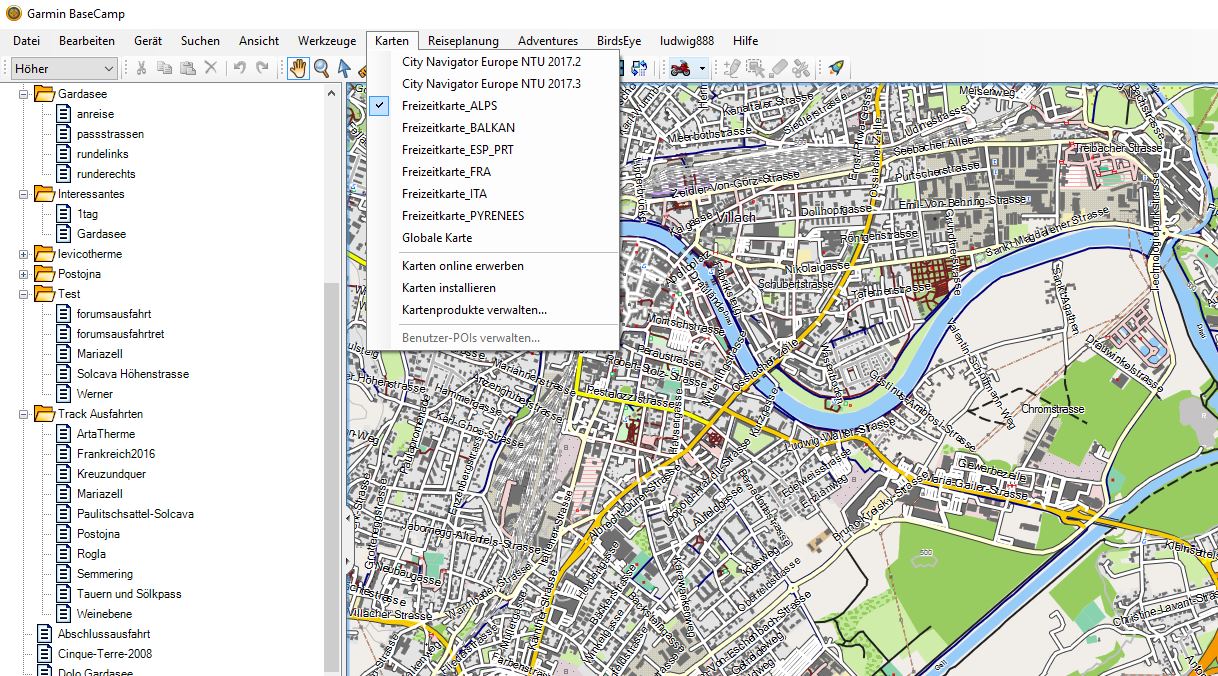This screenshot has height=676, width=1218.
Task: Open the Reiseplanung menu
Action: (x=463, y=41)
